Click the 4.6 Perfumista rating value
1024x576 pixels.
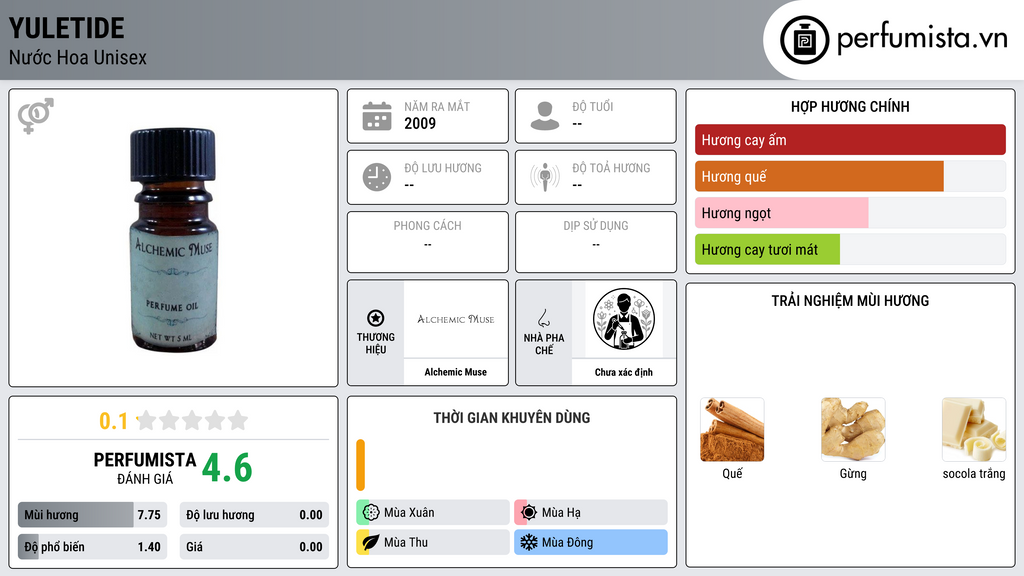tap(227, 468)
